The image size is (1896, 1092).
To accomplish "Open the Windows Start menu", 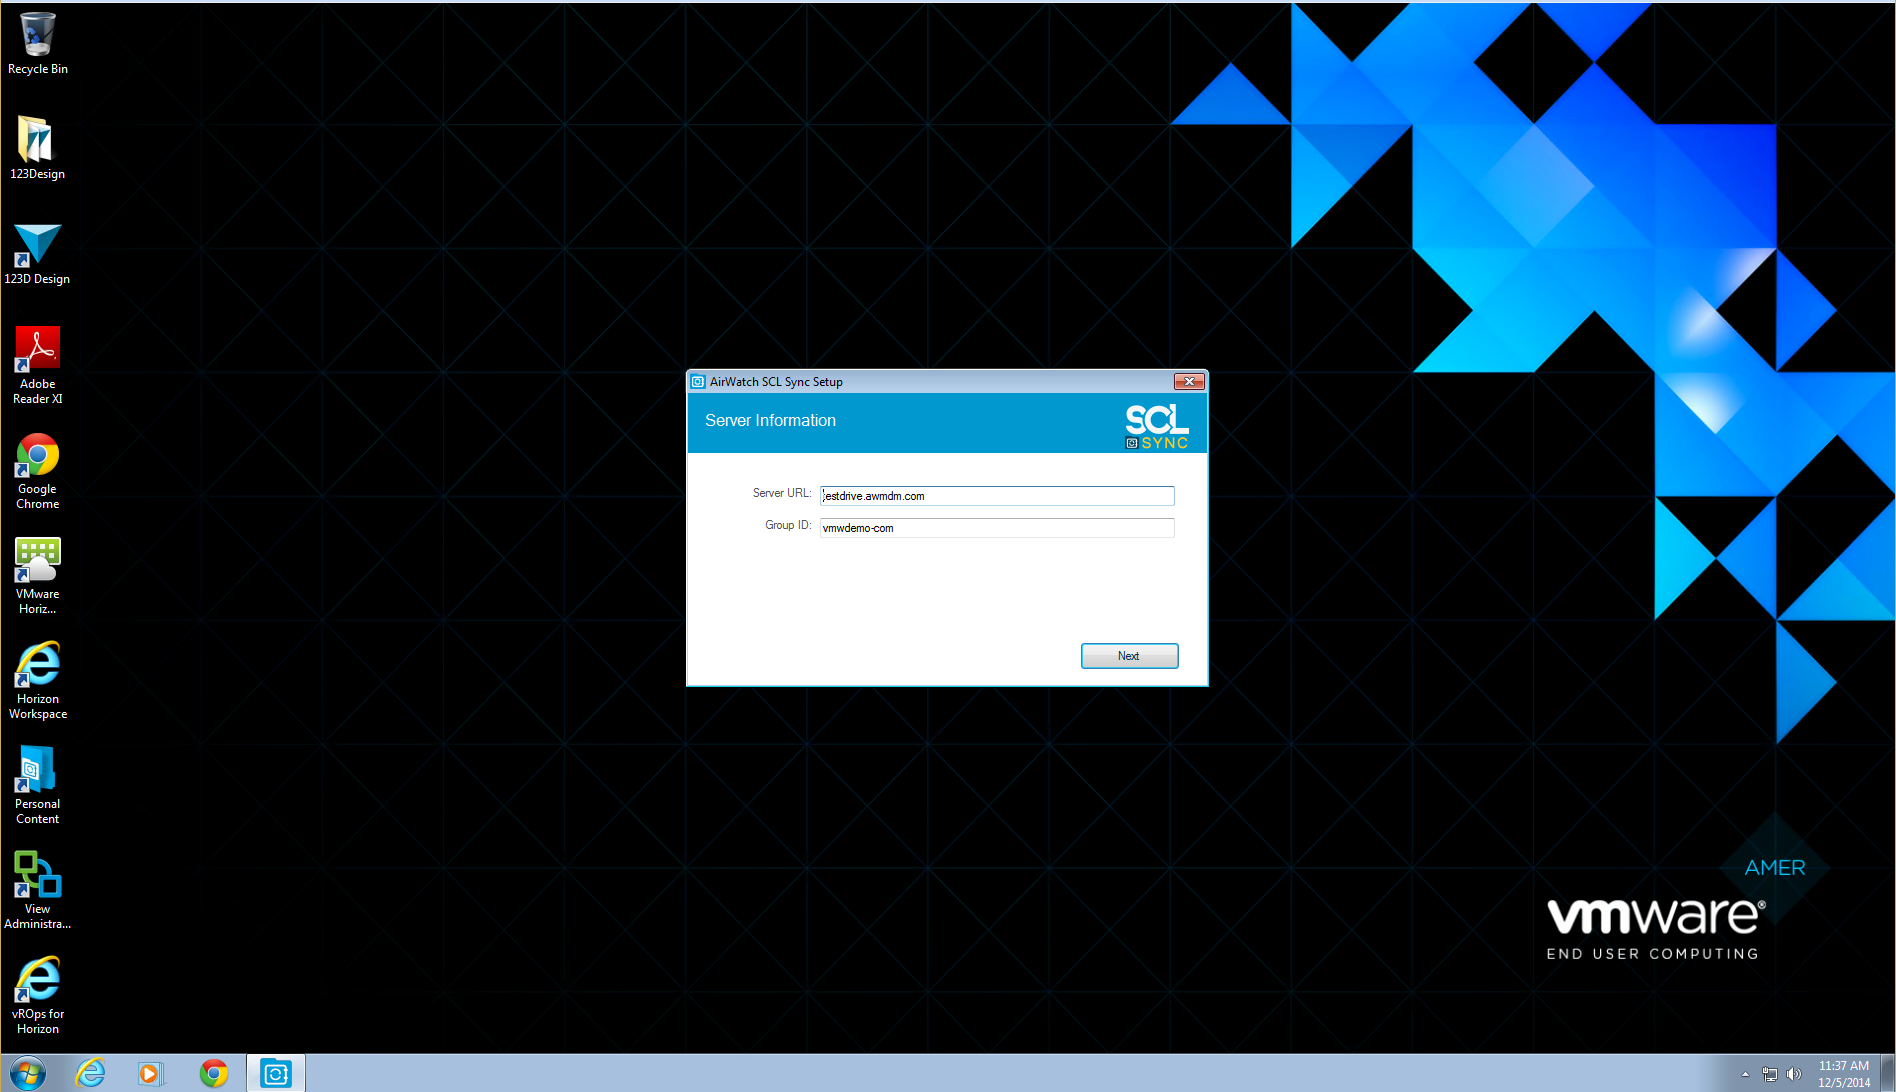I will coord(27,1072).
